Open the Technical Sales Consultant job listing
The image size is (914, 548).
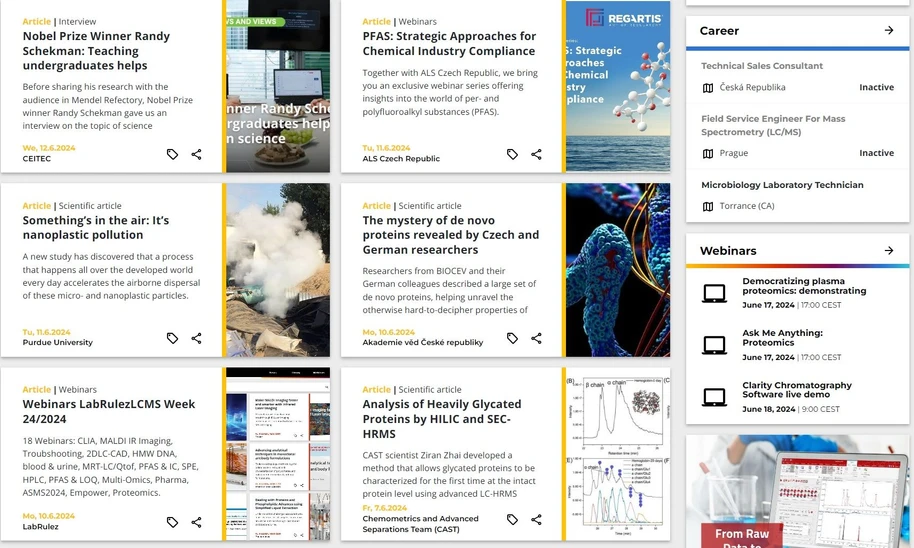click(x=762, y=66)
